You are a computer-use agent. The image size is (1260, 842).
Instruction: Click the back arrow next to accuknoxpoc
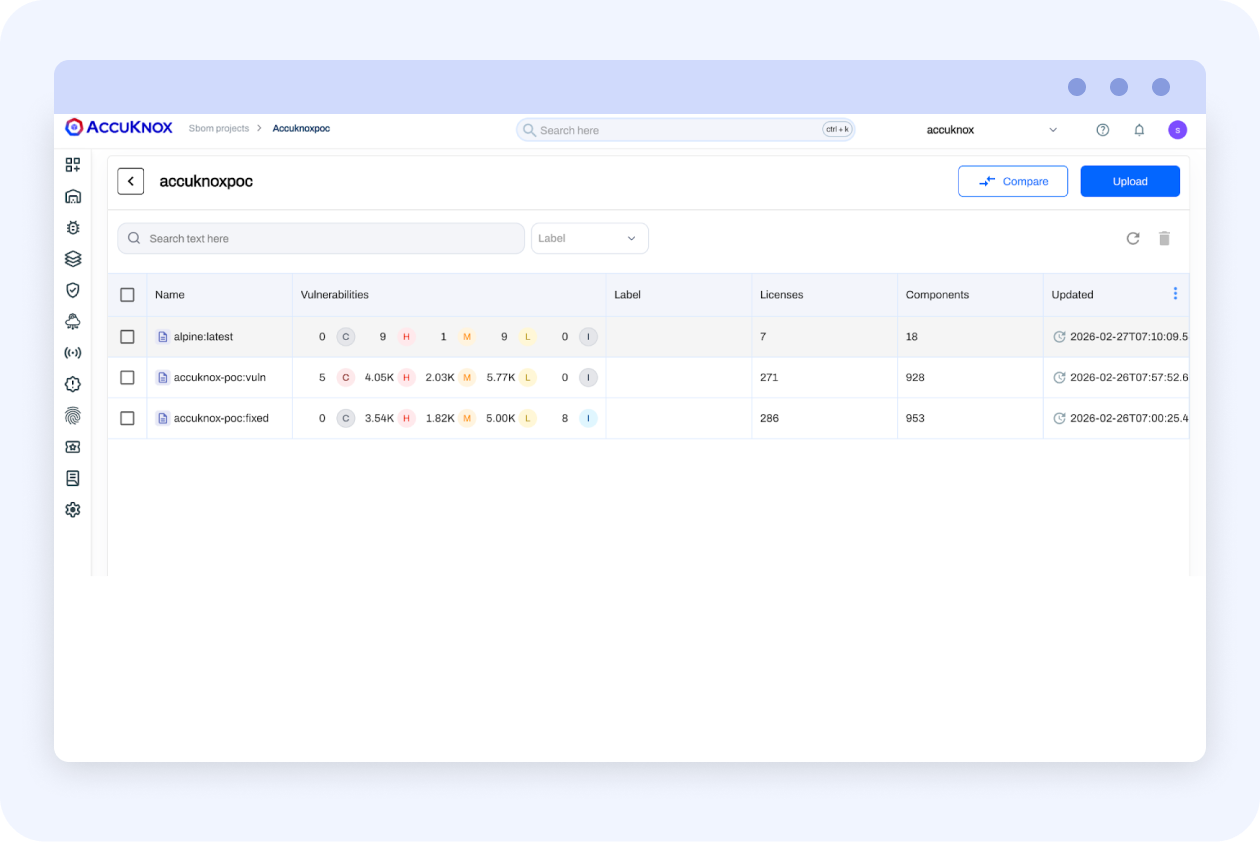pyautogui.click(x=131, y=181)
